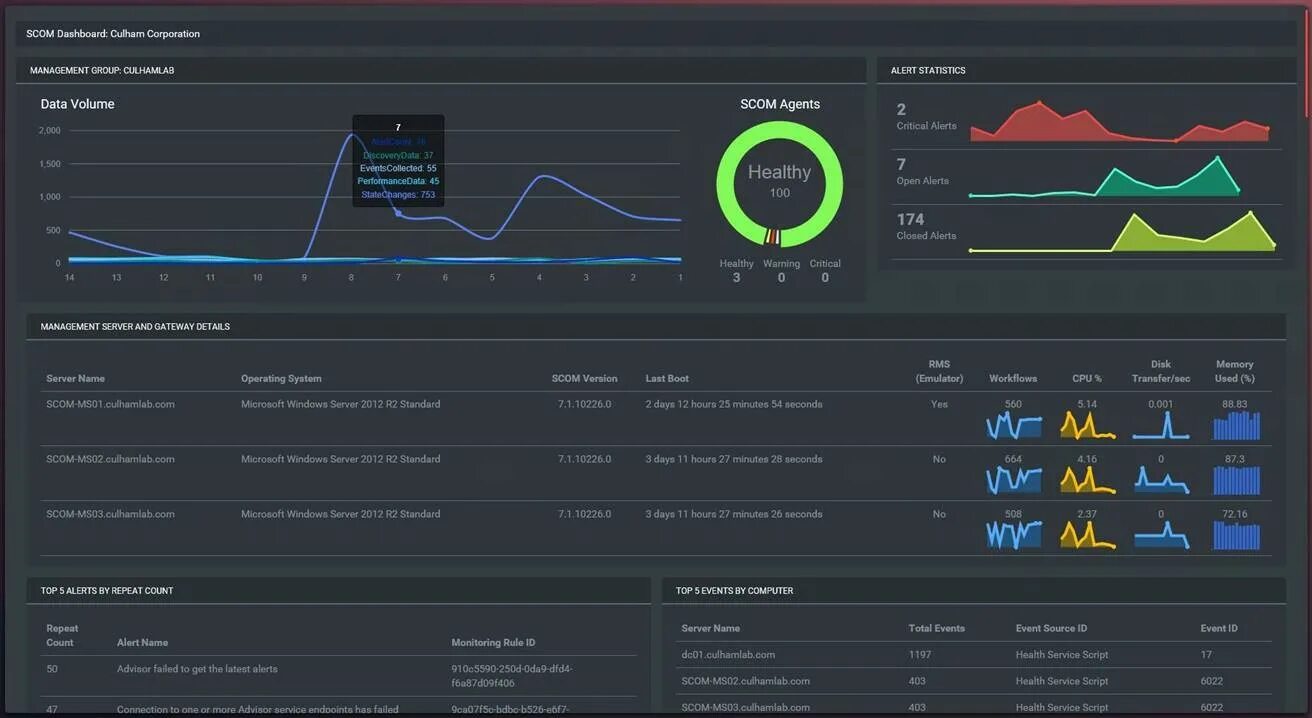Click the Workflows sparkline for SCOM-MS01
1312x718 pixels.
1014,426
